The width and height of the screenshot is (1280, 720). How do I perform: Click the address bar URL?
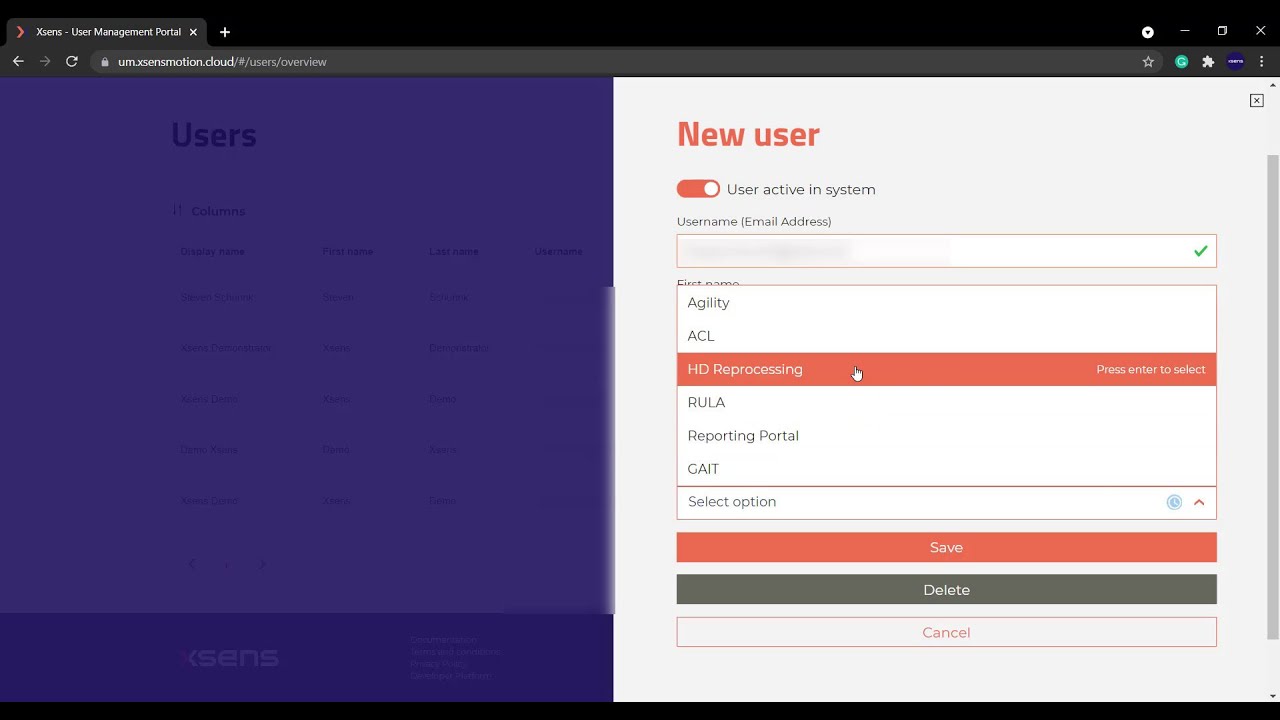click(222, 62)
